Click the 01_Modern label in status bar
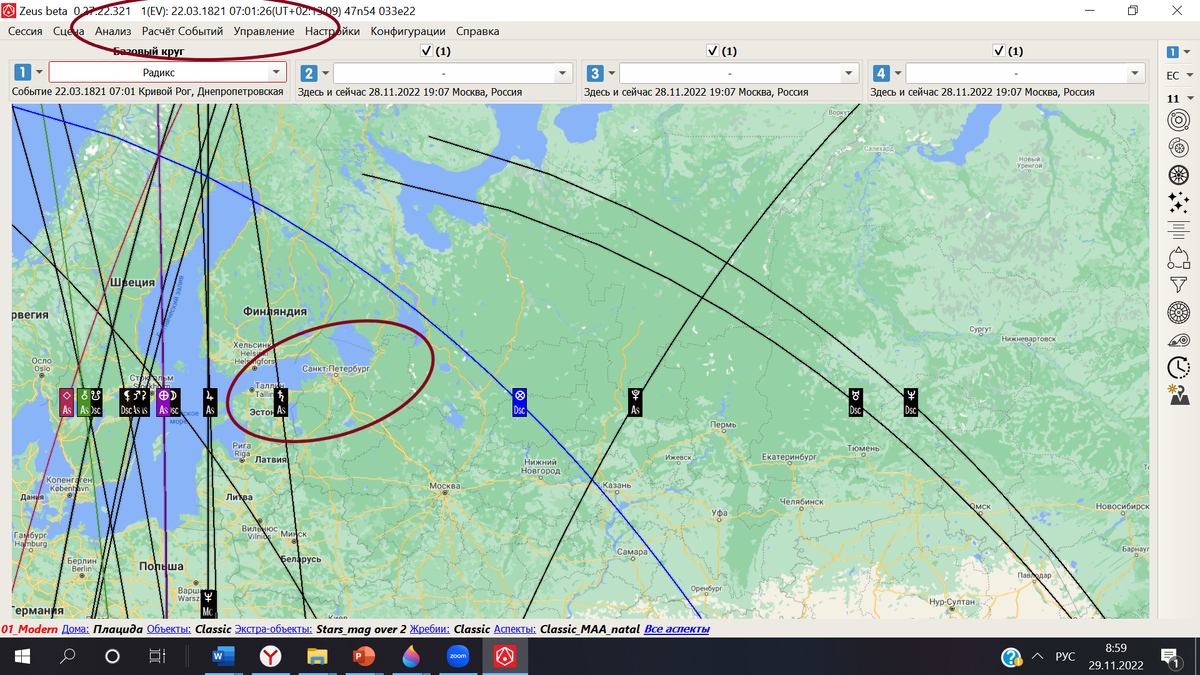1200x675 pixels. 29,629
